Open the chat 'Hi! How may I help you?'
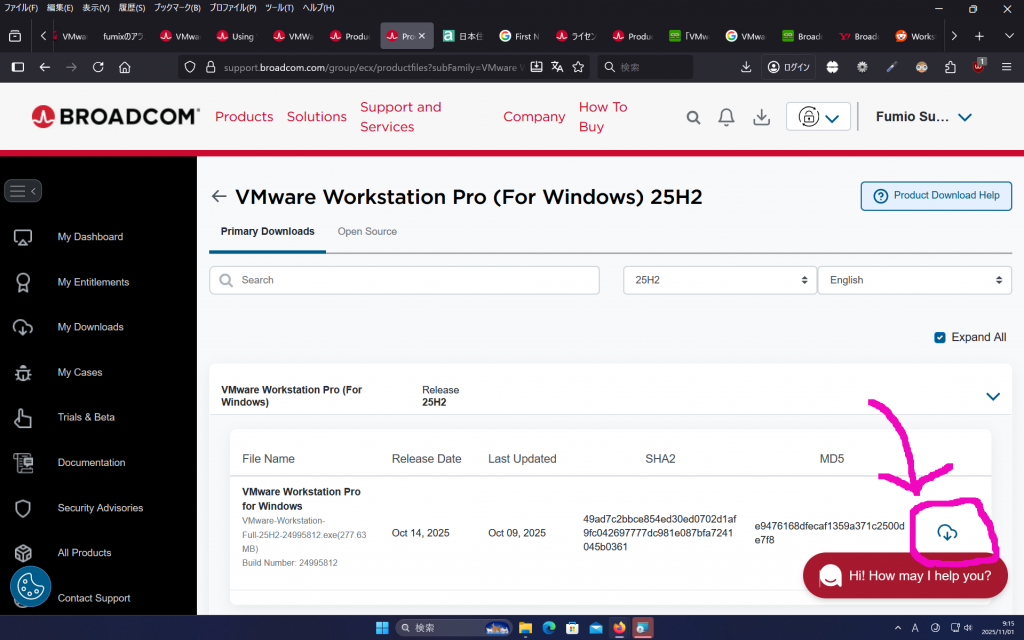1024x640 pixels. click(x=905, y=575)
